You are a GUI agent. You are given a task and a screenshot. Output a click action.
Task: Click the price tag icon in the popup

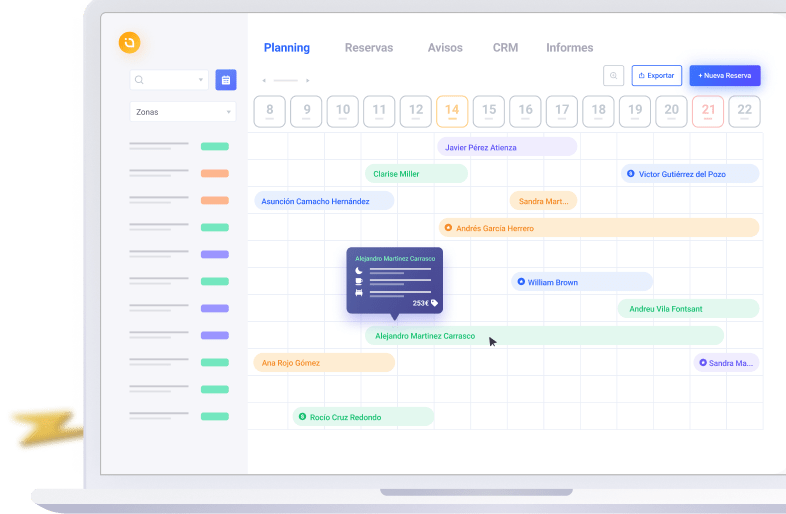435,302
